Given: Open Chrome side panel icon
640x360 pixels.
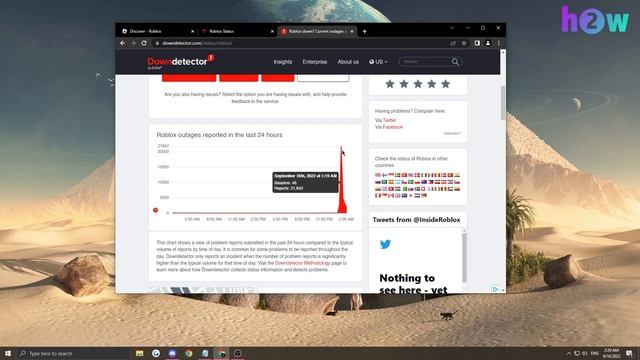Looking at the screenshot, I should (477, 43).
